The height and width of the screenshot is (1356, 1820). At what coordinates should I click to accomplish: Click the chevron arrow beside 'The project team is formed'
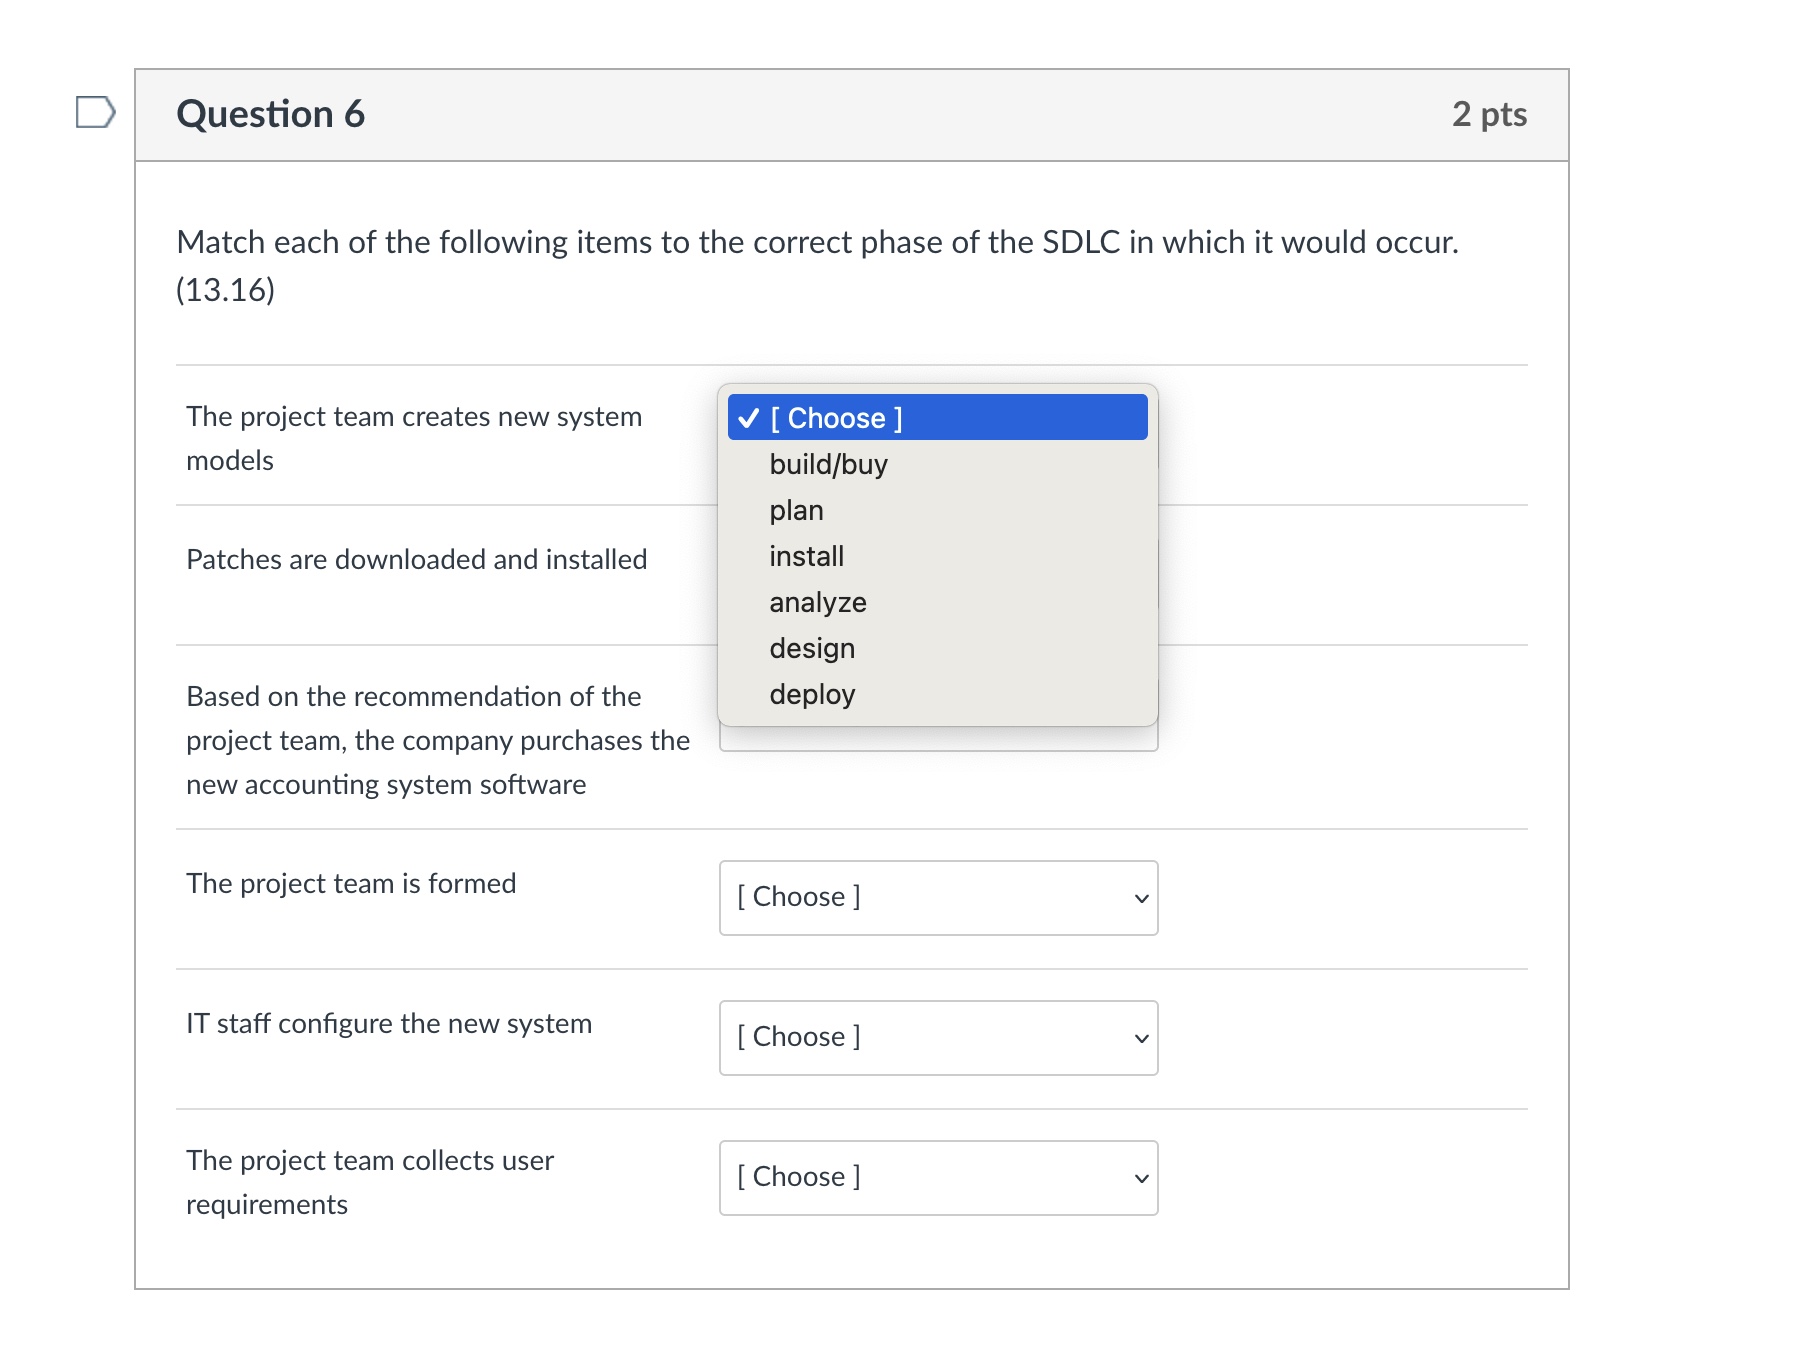[1141, 899]
